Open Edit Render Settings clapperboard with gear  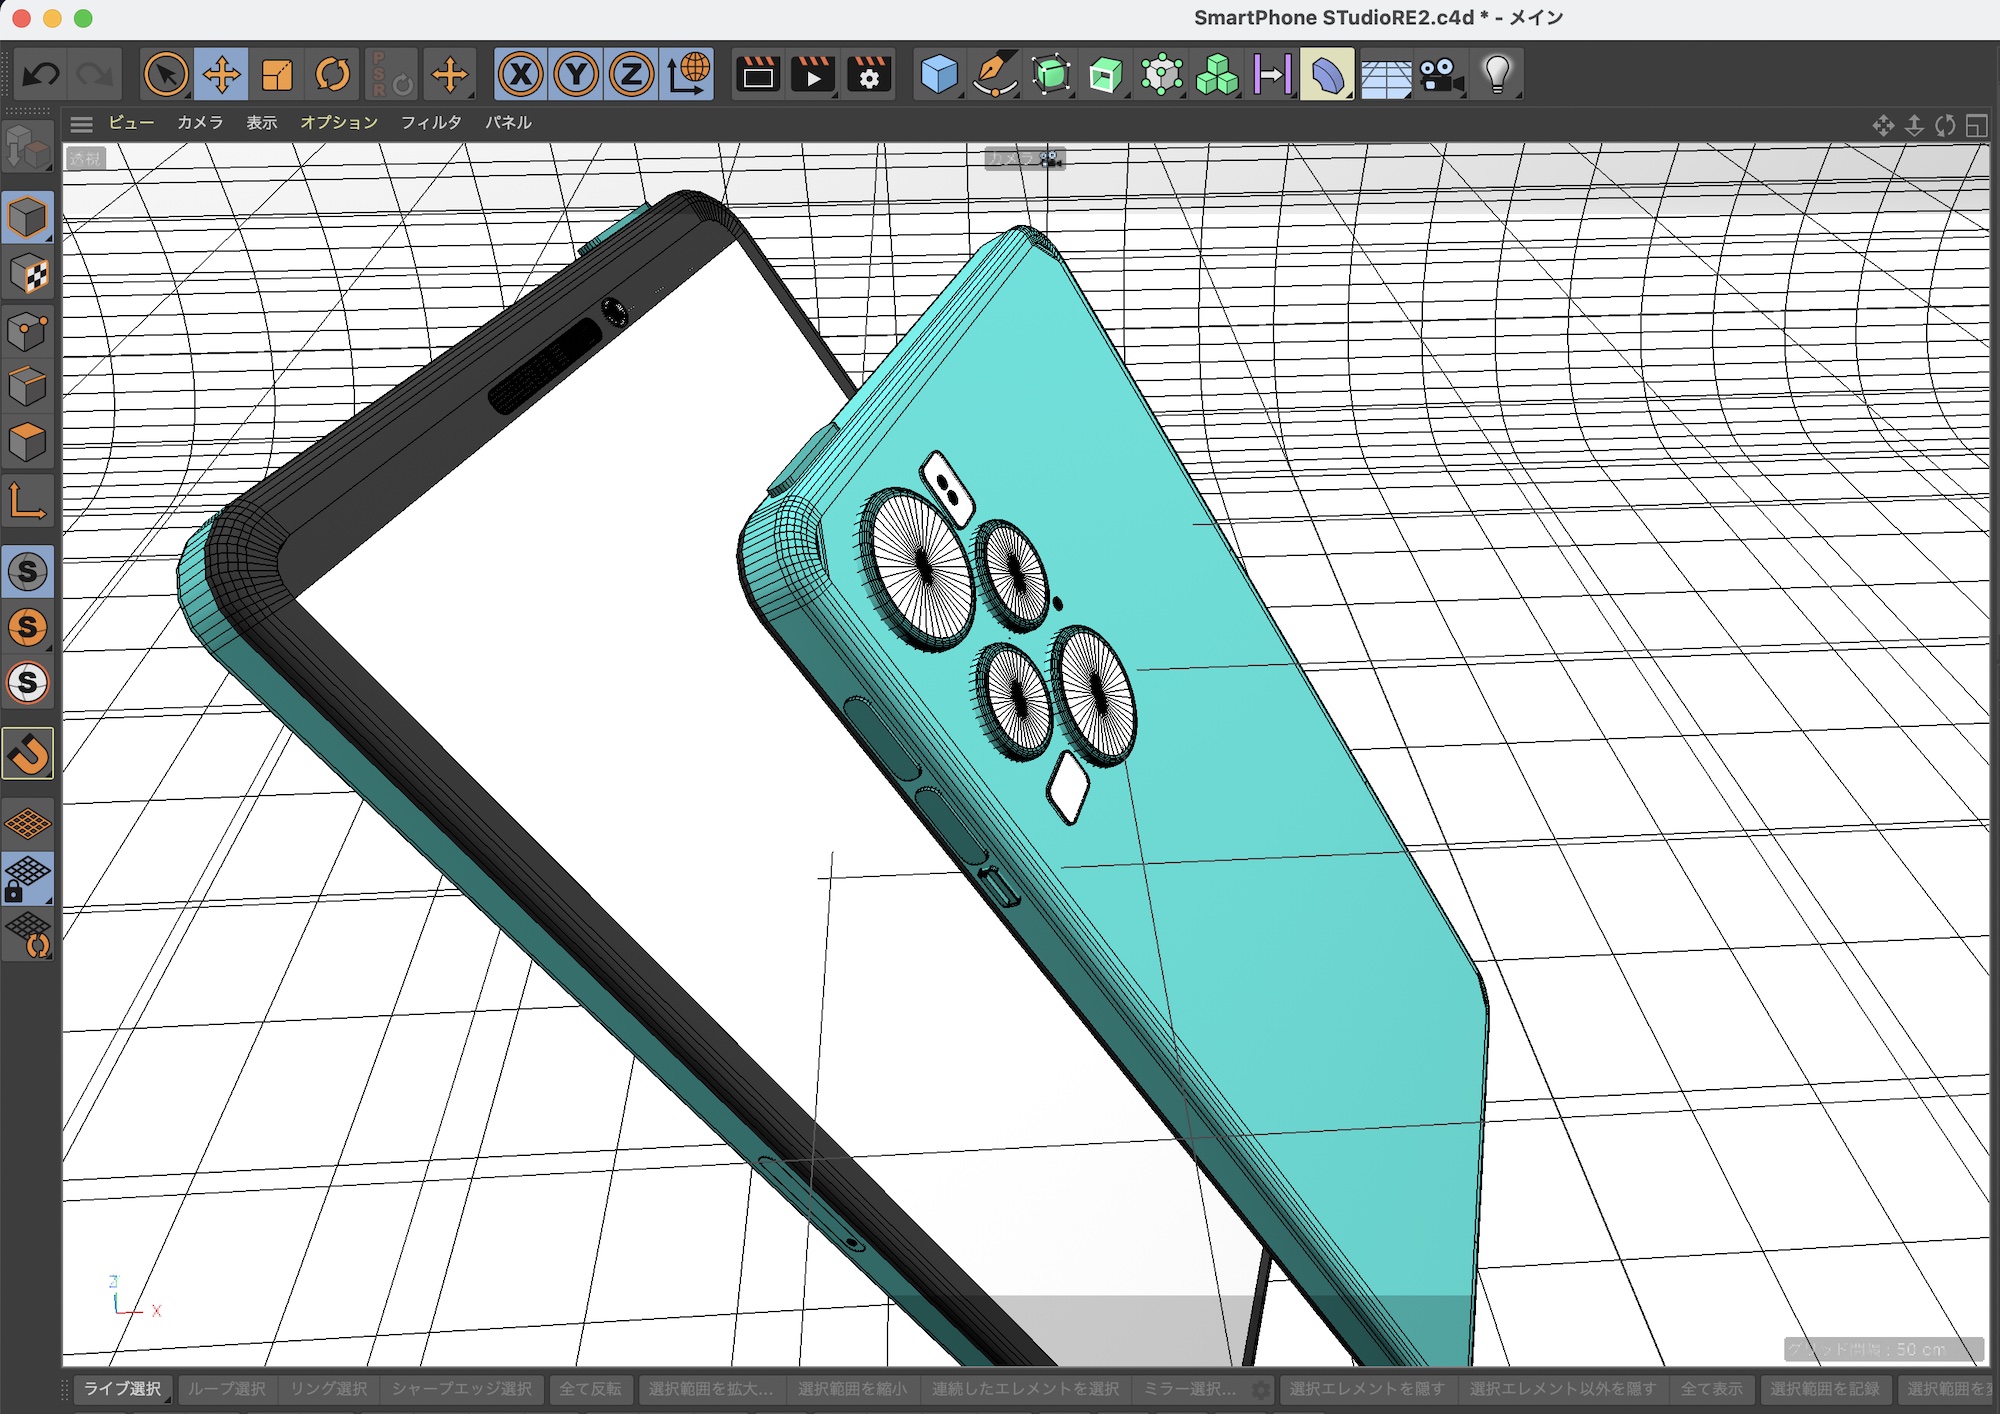pyautogui.click(x=869, y=74)
